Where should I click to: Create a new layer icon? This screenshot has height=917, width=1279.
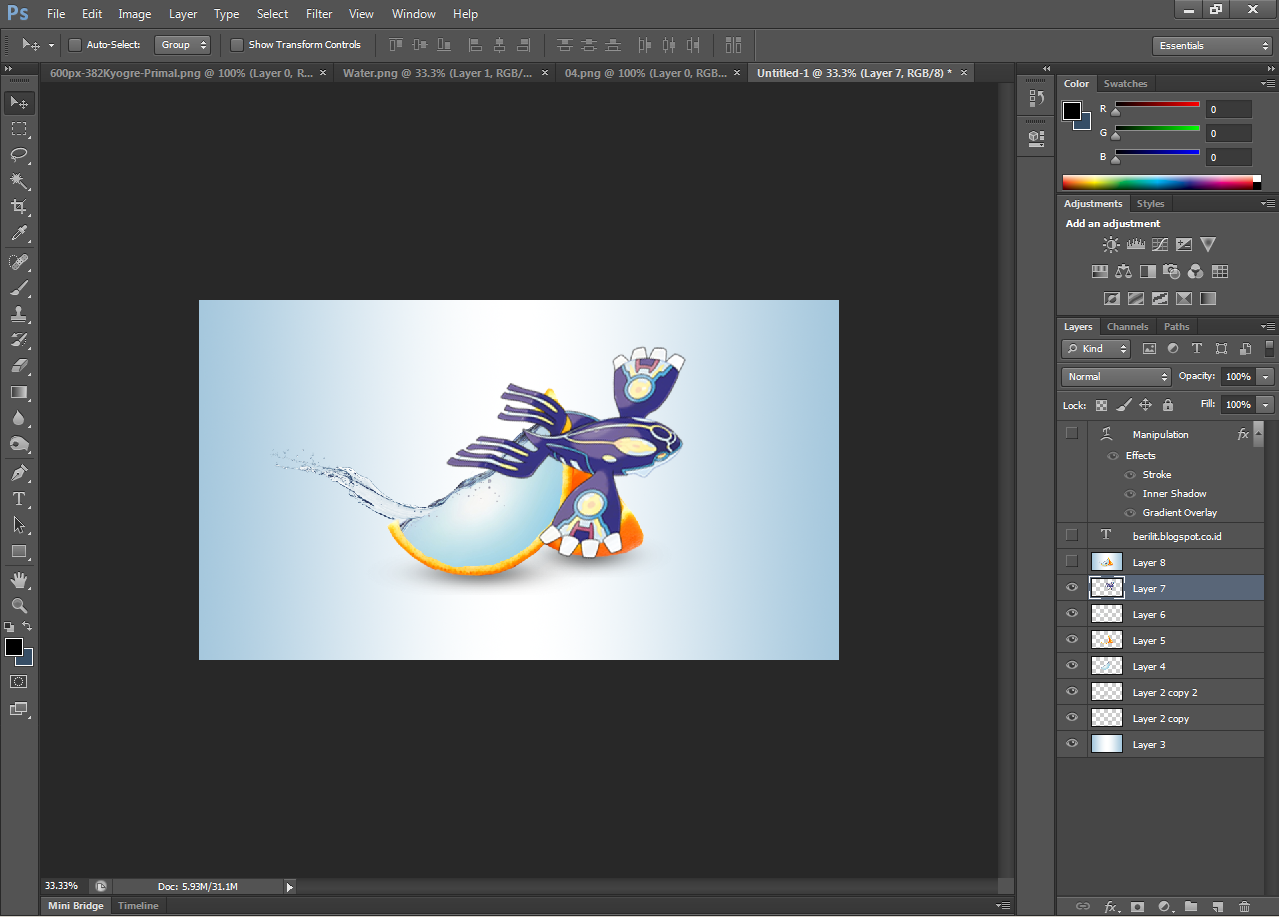(x=1217, y=906)
